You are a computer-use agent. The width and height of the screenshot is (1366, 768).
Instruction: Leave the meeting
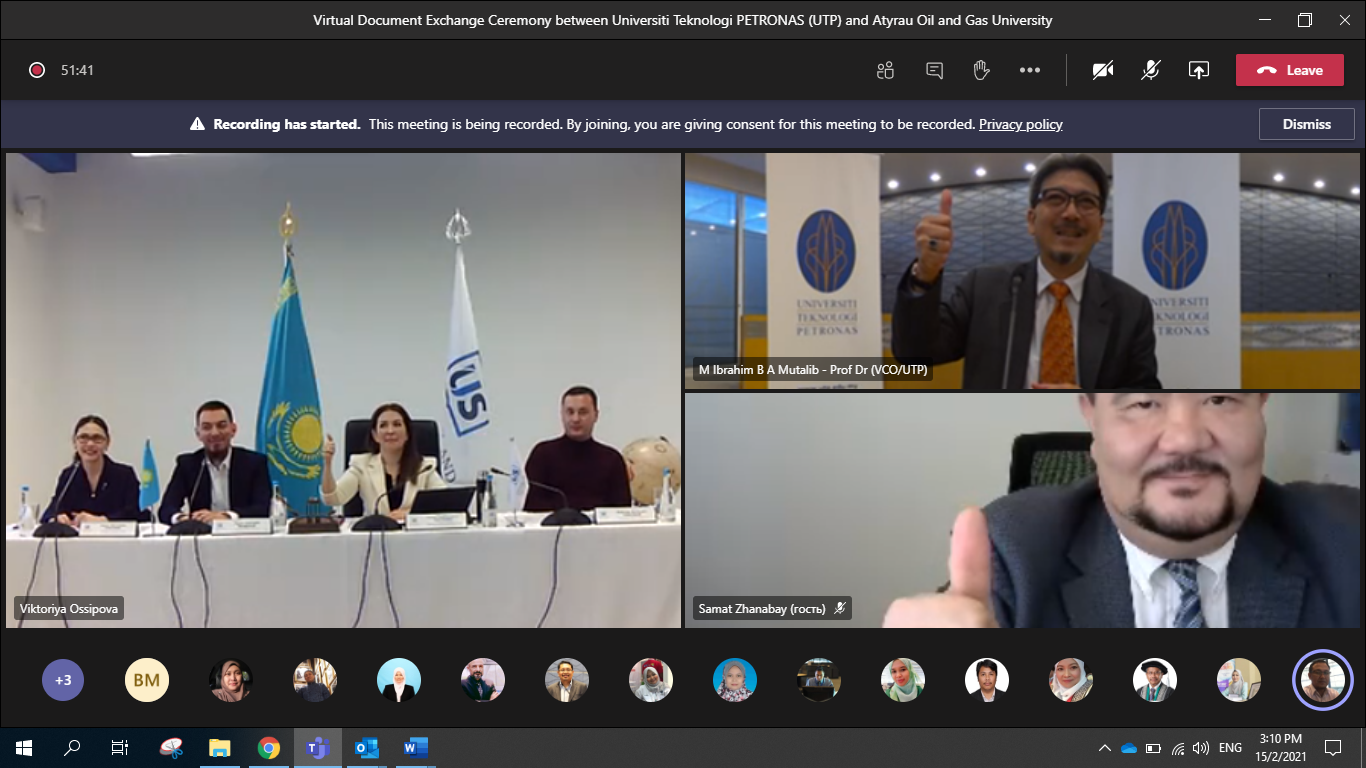point(1289,70)
